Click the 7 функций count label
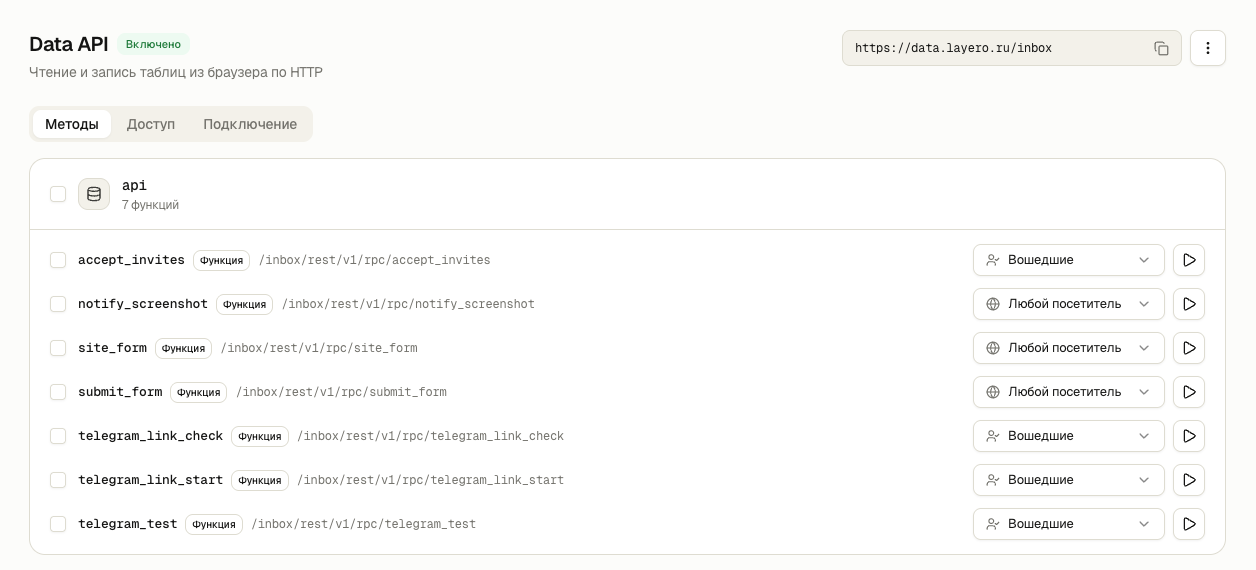 150,205
